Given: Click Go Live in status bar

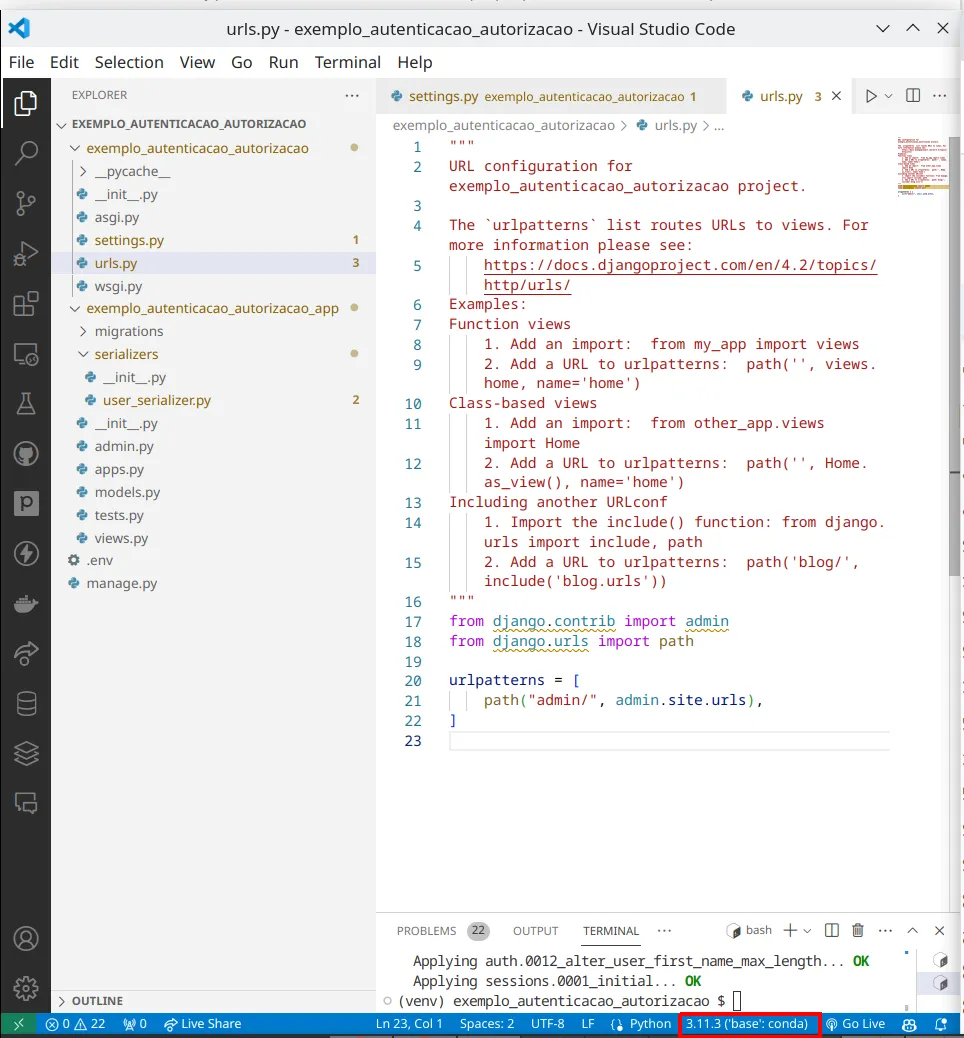Looking at the screenshot, I should point(855,1023).
